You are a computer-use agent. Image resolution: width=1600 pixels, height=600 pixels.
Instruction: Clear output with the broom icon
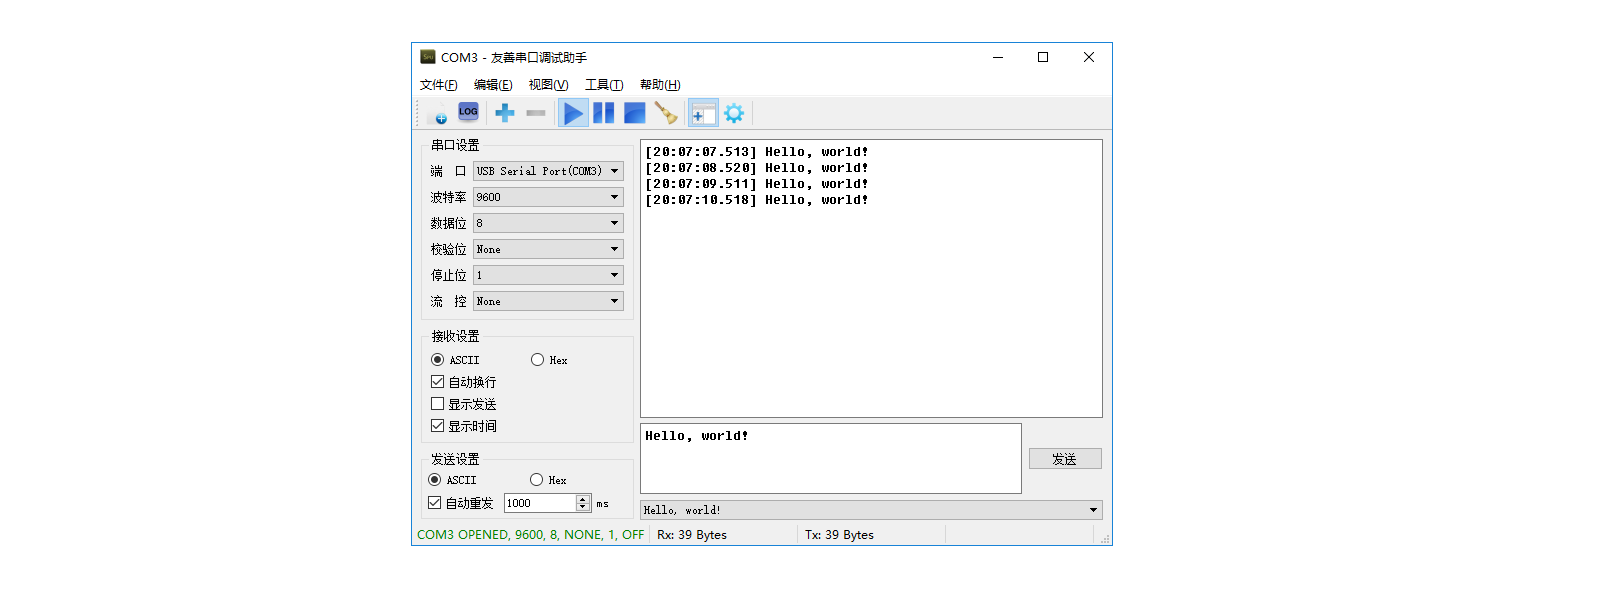coord(665,113)
